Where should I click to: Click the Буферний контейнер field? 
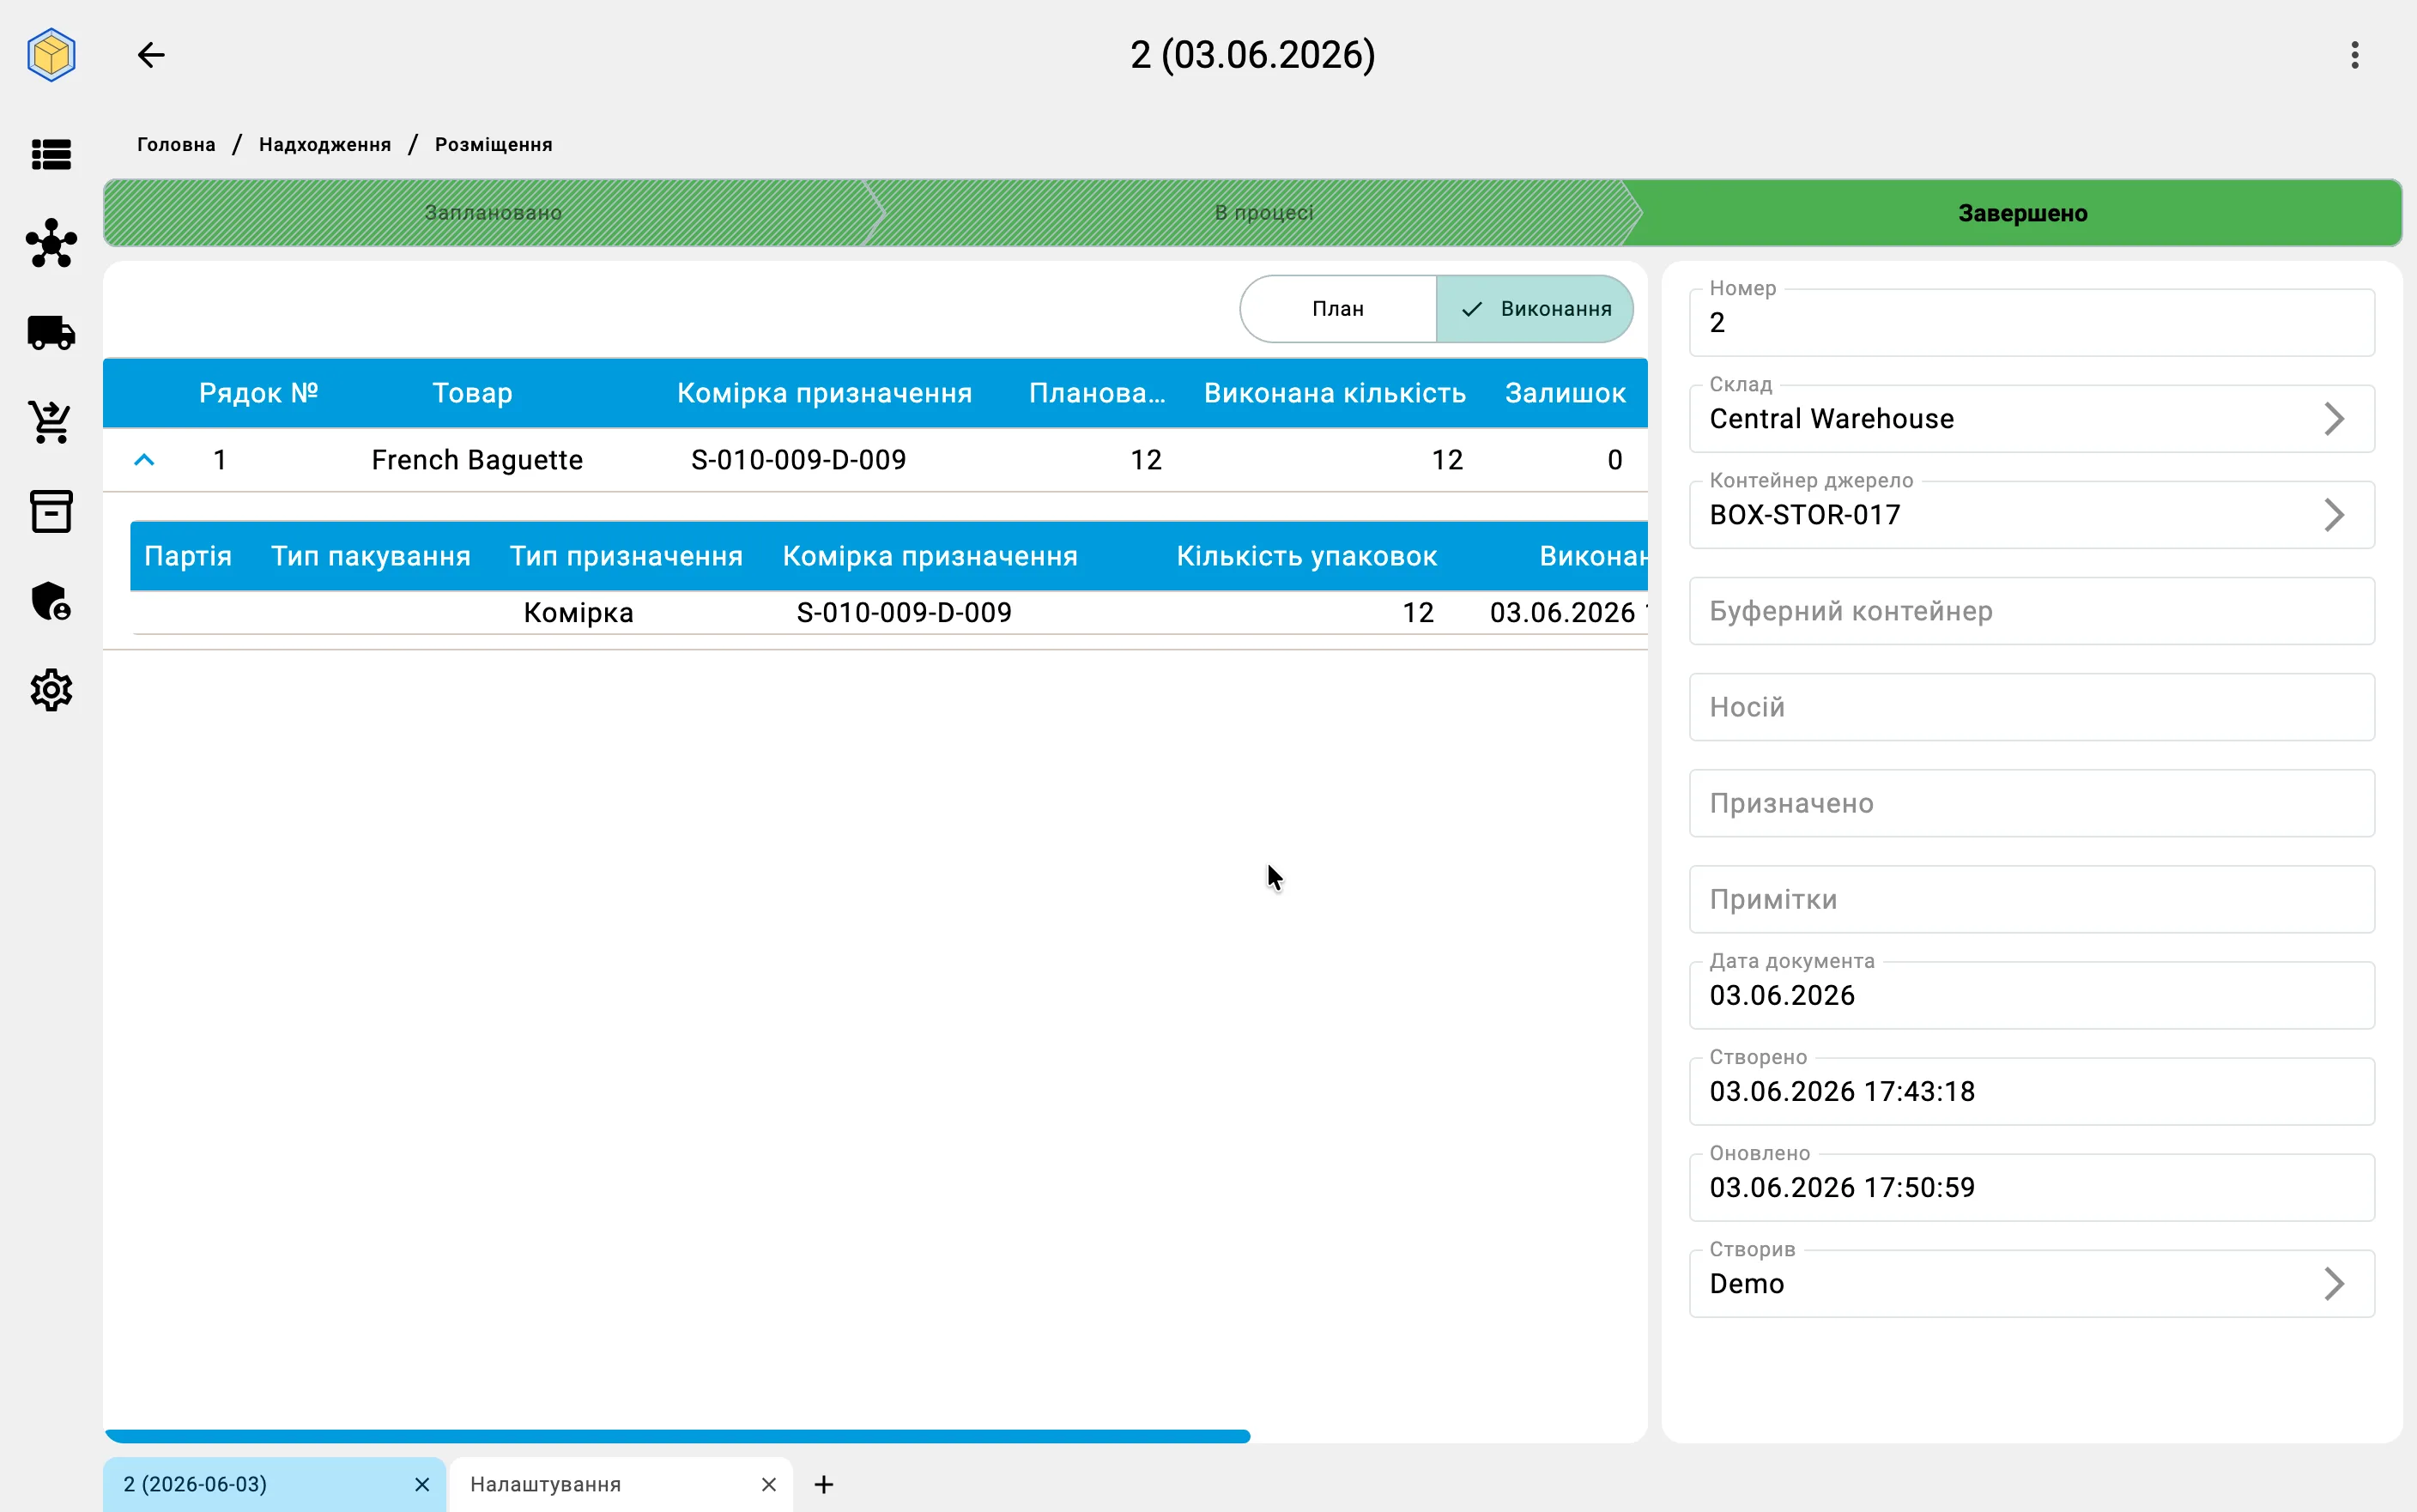click(x=2032, y=611)
